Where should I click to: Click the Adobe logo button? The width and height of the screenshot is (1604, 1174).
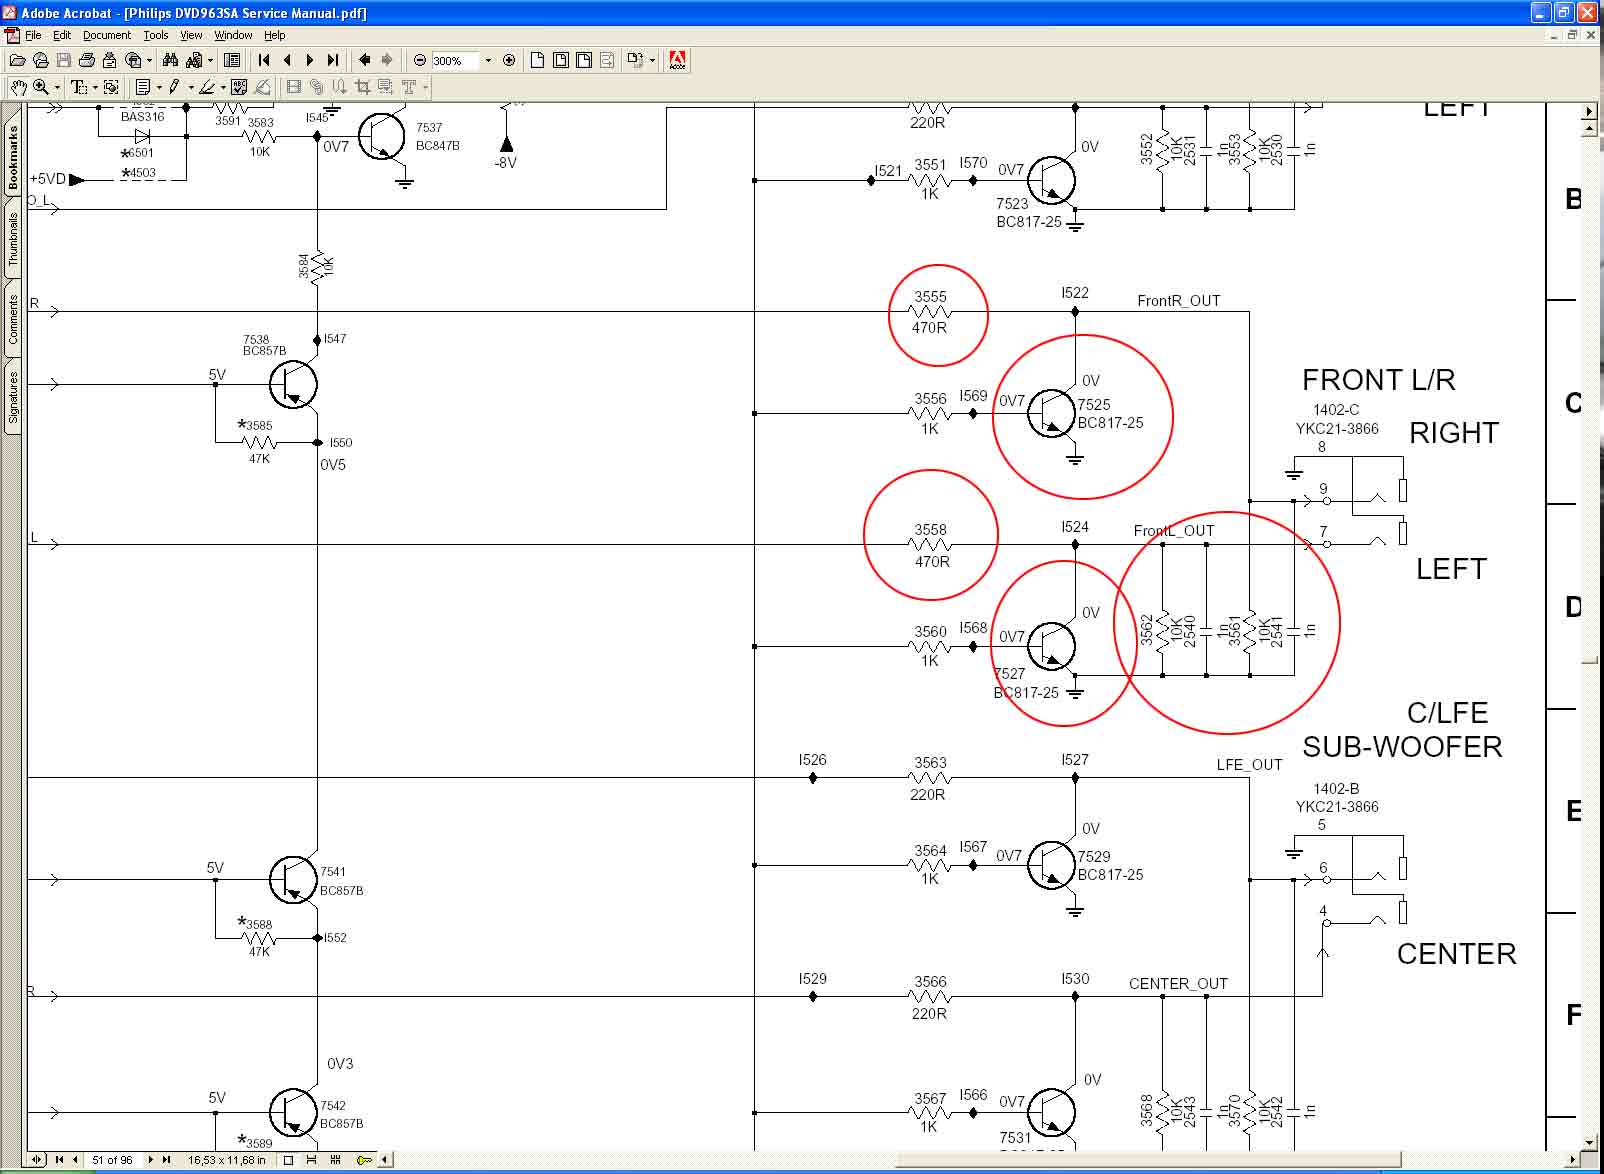[677, 60]
